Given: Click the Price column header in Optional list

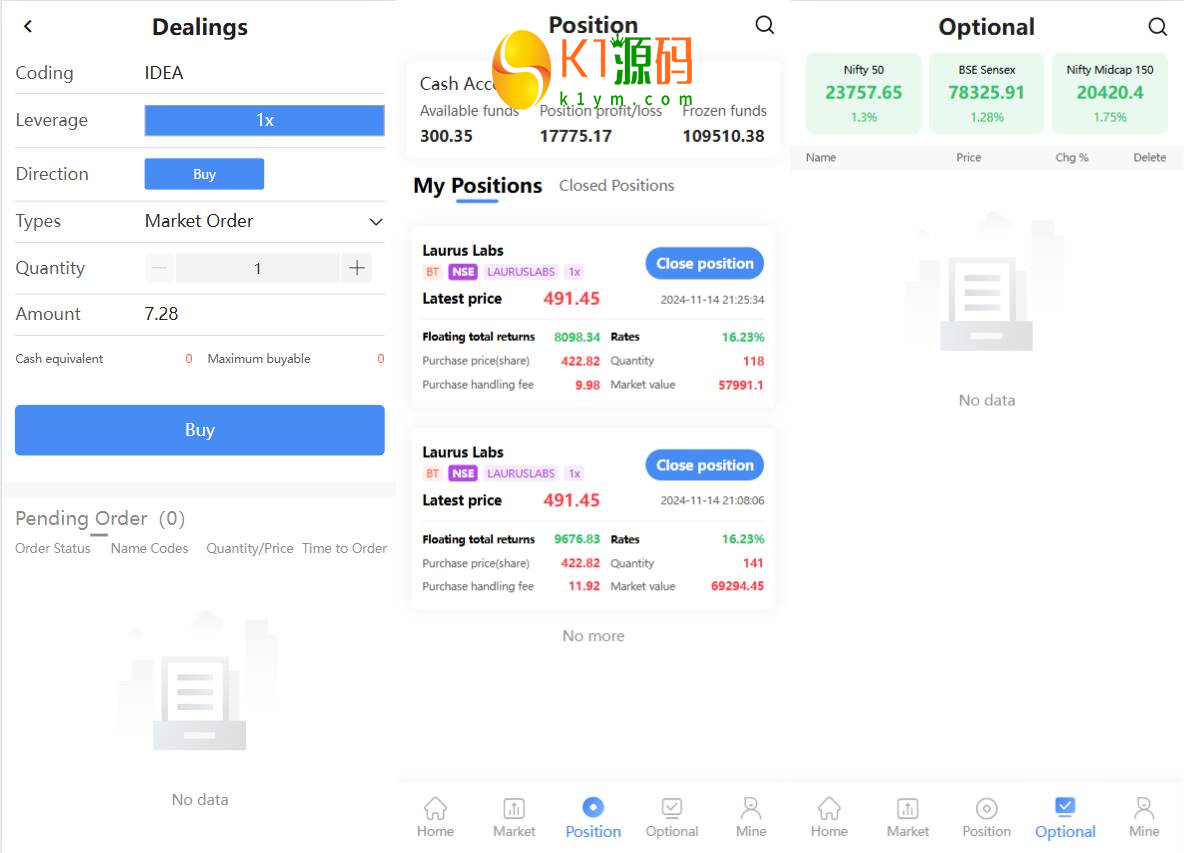Looking at the screenshot, I should [x=968, y=157].
